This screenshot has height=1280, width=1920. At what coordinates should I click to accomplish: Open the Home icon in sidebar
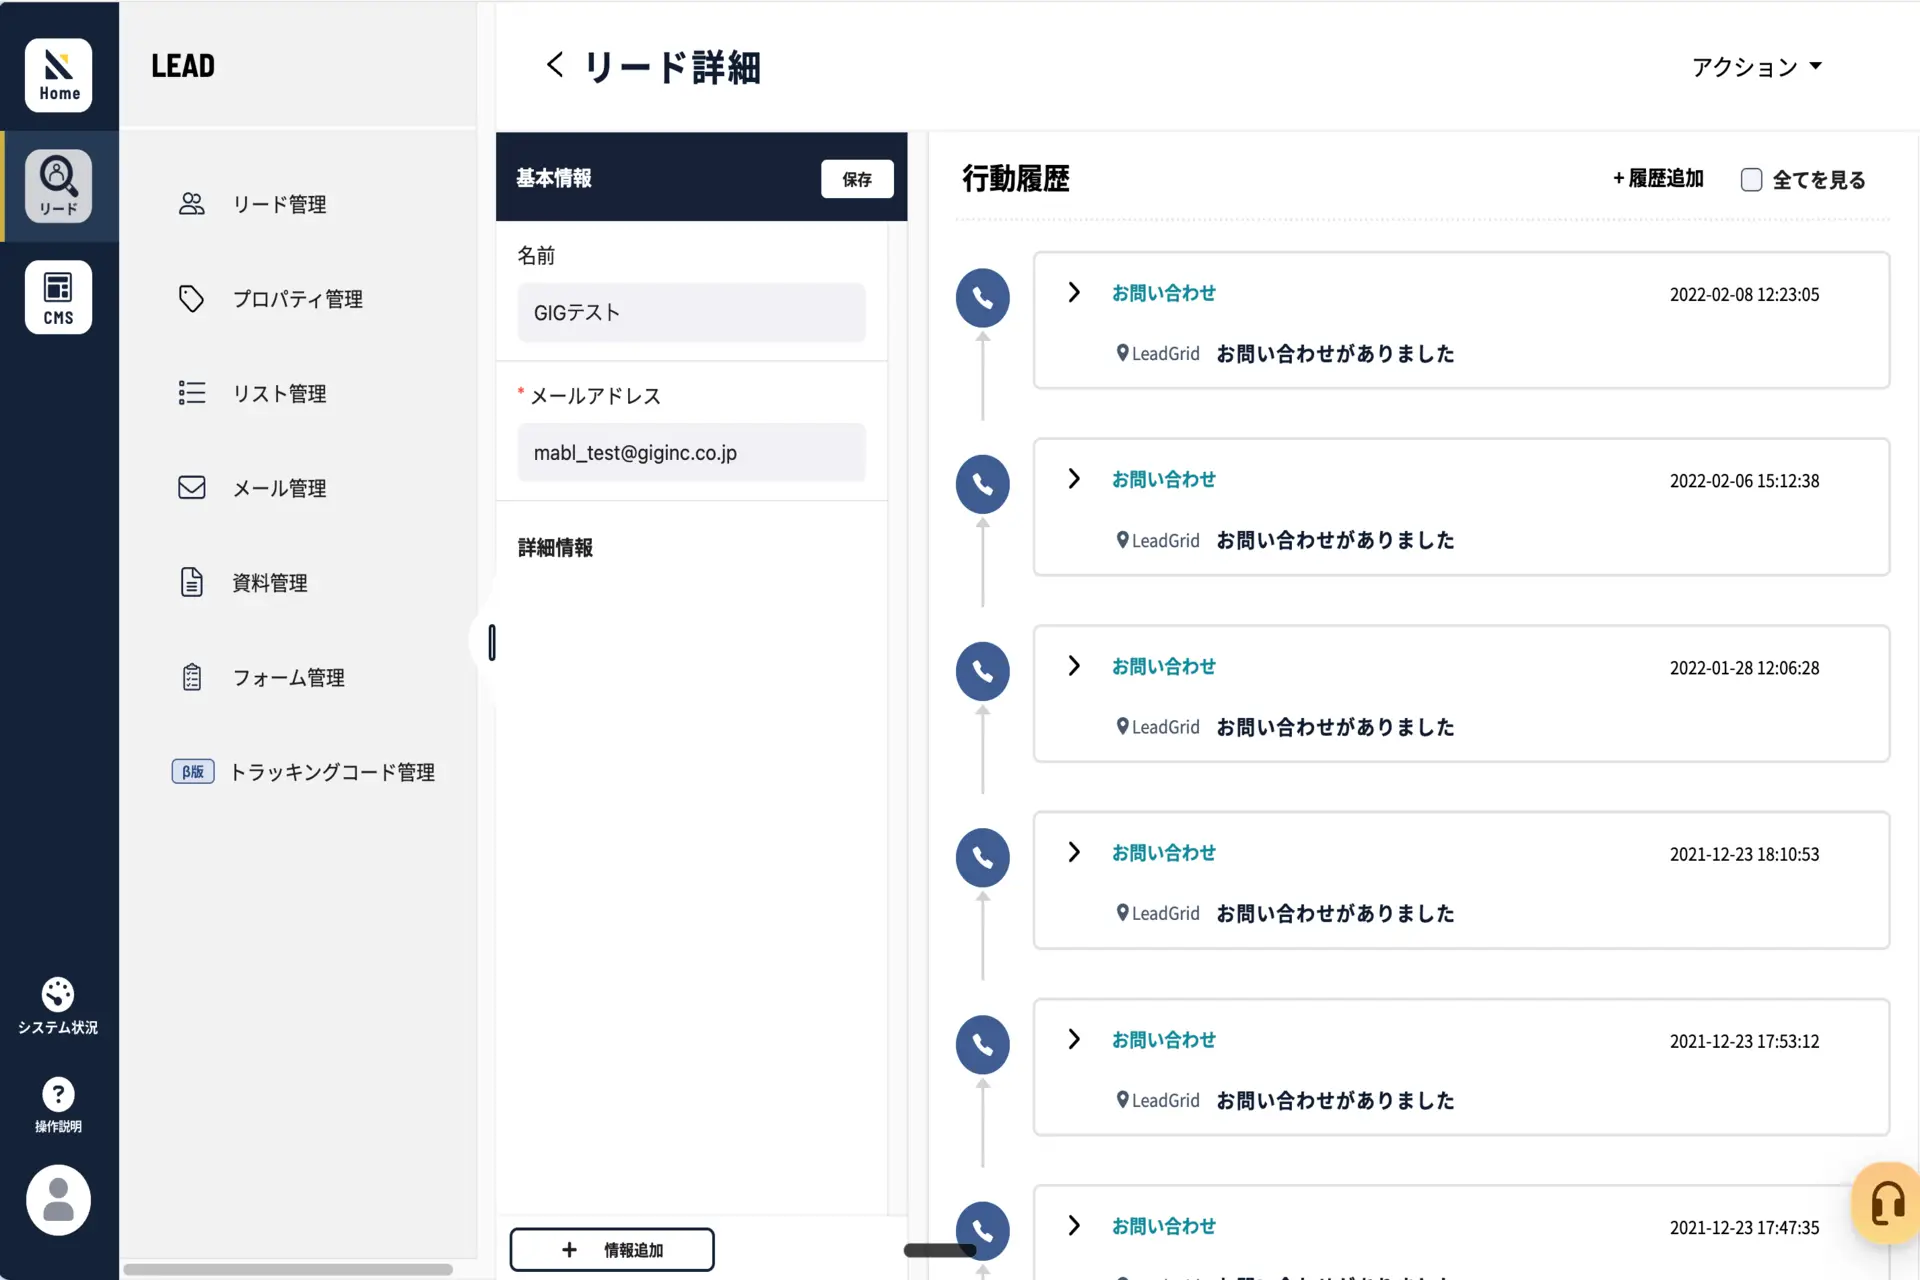(59, 75)
